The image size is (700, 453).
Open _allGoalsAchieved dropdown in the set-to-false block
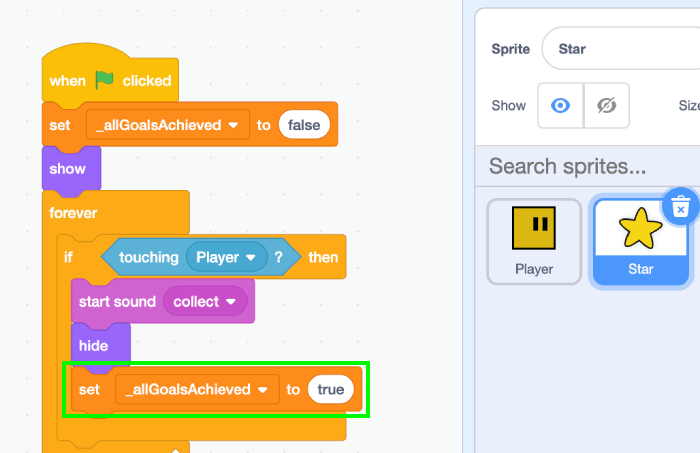point(234,125)
